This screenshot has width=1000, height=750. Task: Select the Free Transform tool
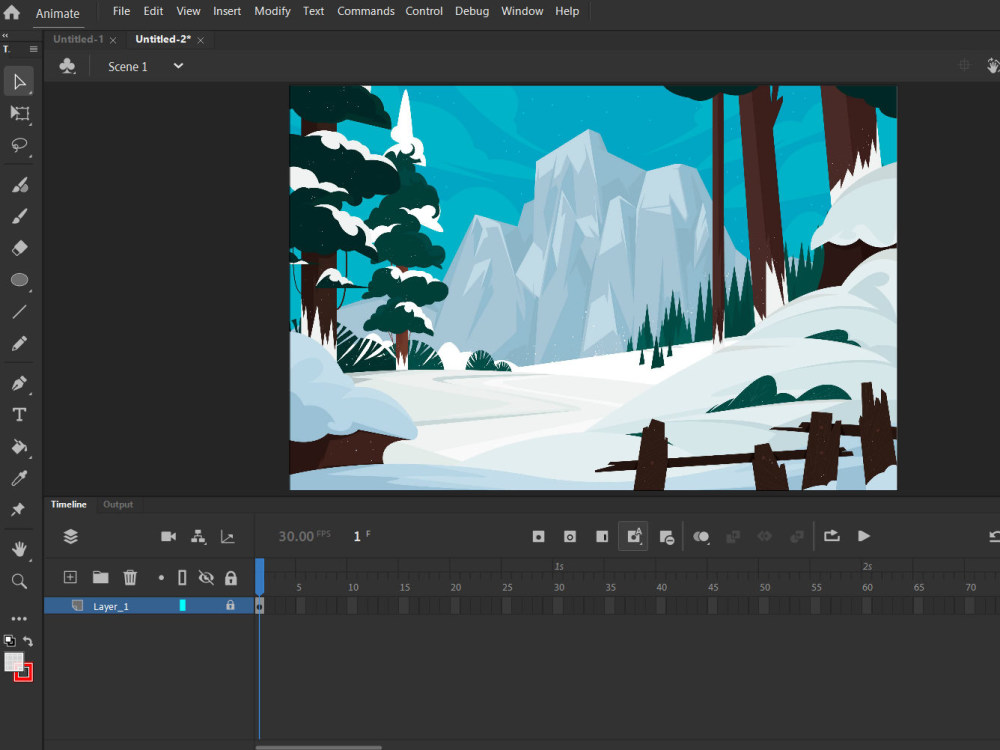click(20, 114)
